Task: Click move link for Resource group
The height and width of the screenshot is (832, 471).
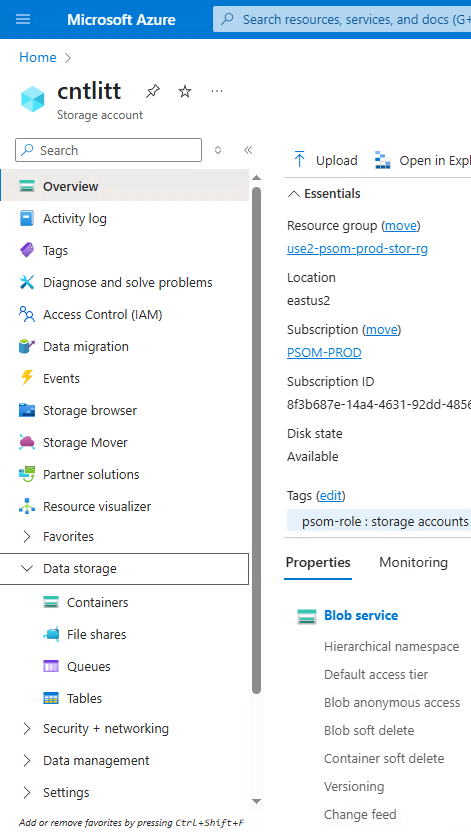Action: 400,226
